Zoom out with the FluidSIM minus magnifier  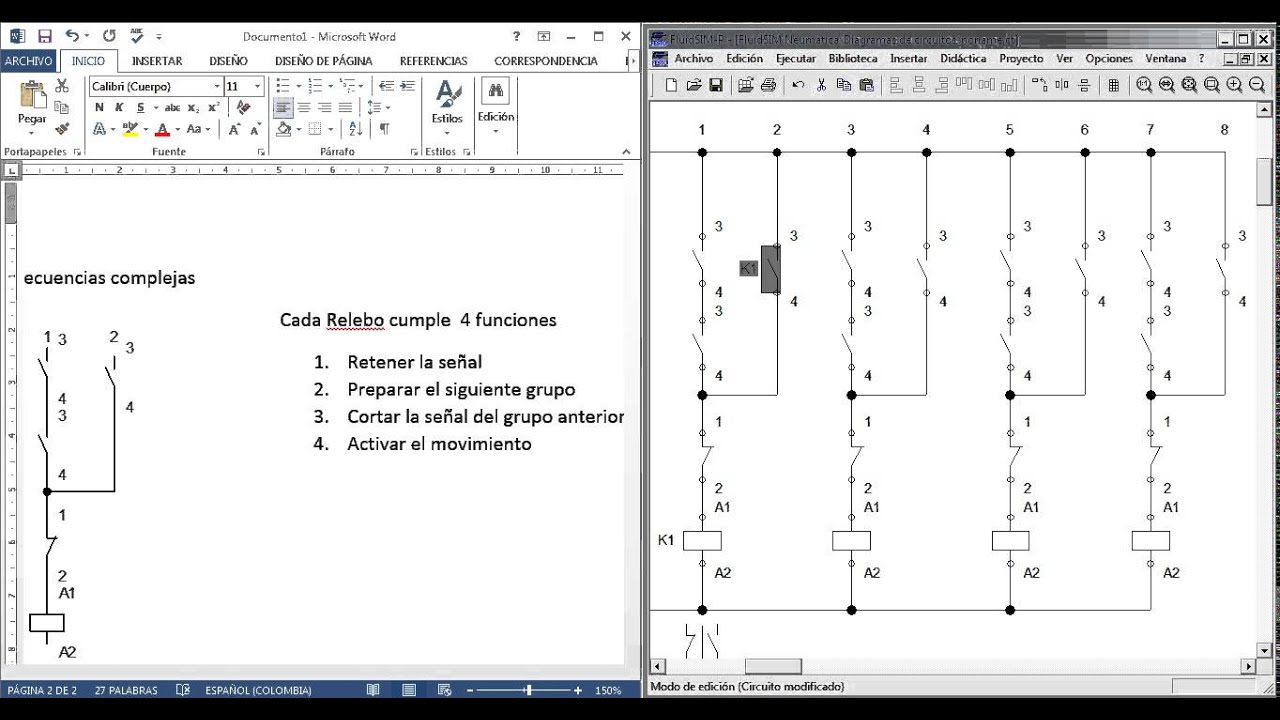pos(1256,85)
